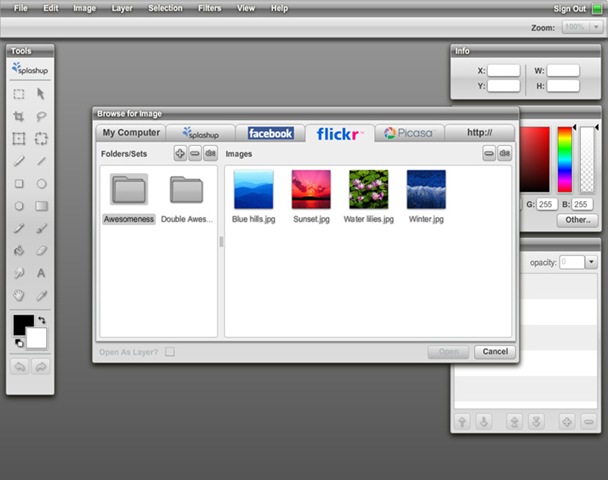Click the Undo arrow in Tools panel
Image resolution: width=608 pixels, height=480 pixels.
point(19,367)
